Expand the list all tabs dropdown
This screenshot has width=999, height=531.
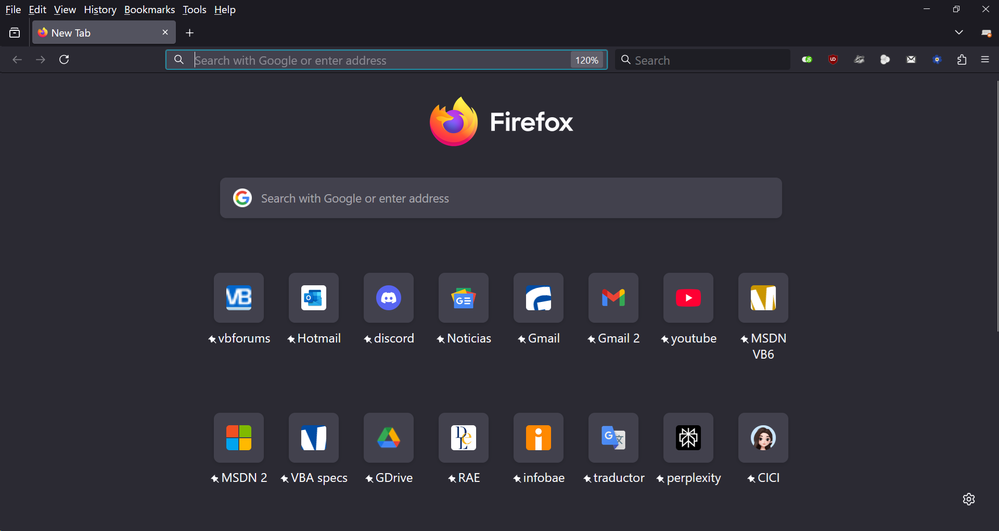(x=959, y=33)
